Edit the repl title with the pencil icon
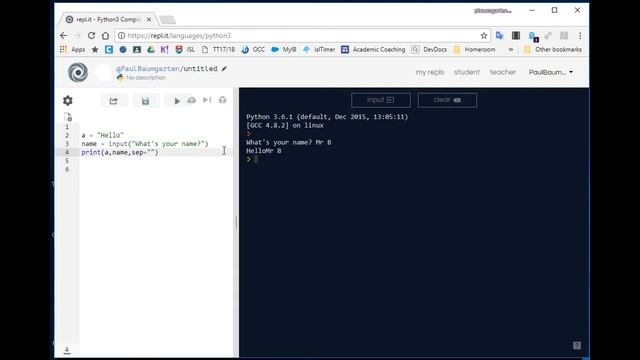Image resolution: width=640 pixels, height=360 pixels. (x=224, y=69)
